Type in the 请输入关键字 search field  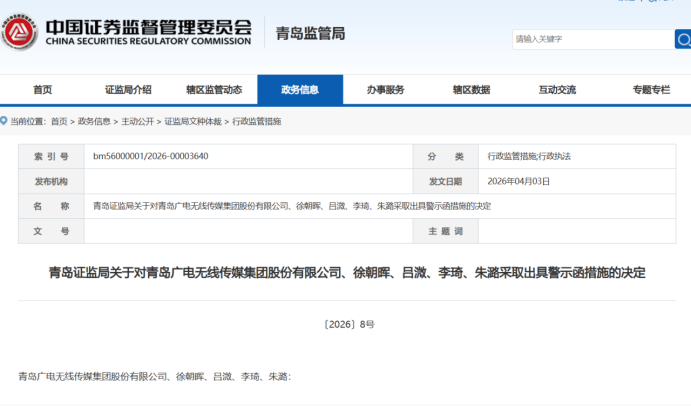[x=592, y=39]
